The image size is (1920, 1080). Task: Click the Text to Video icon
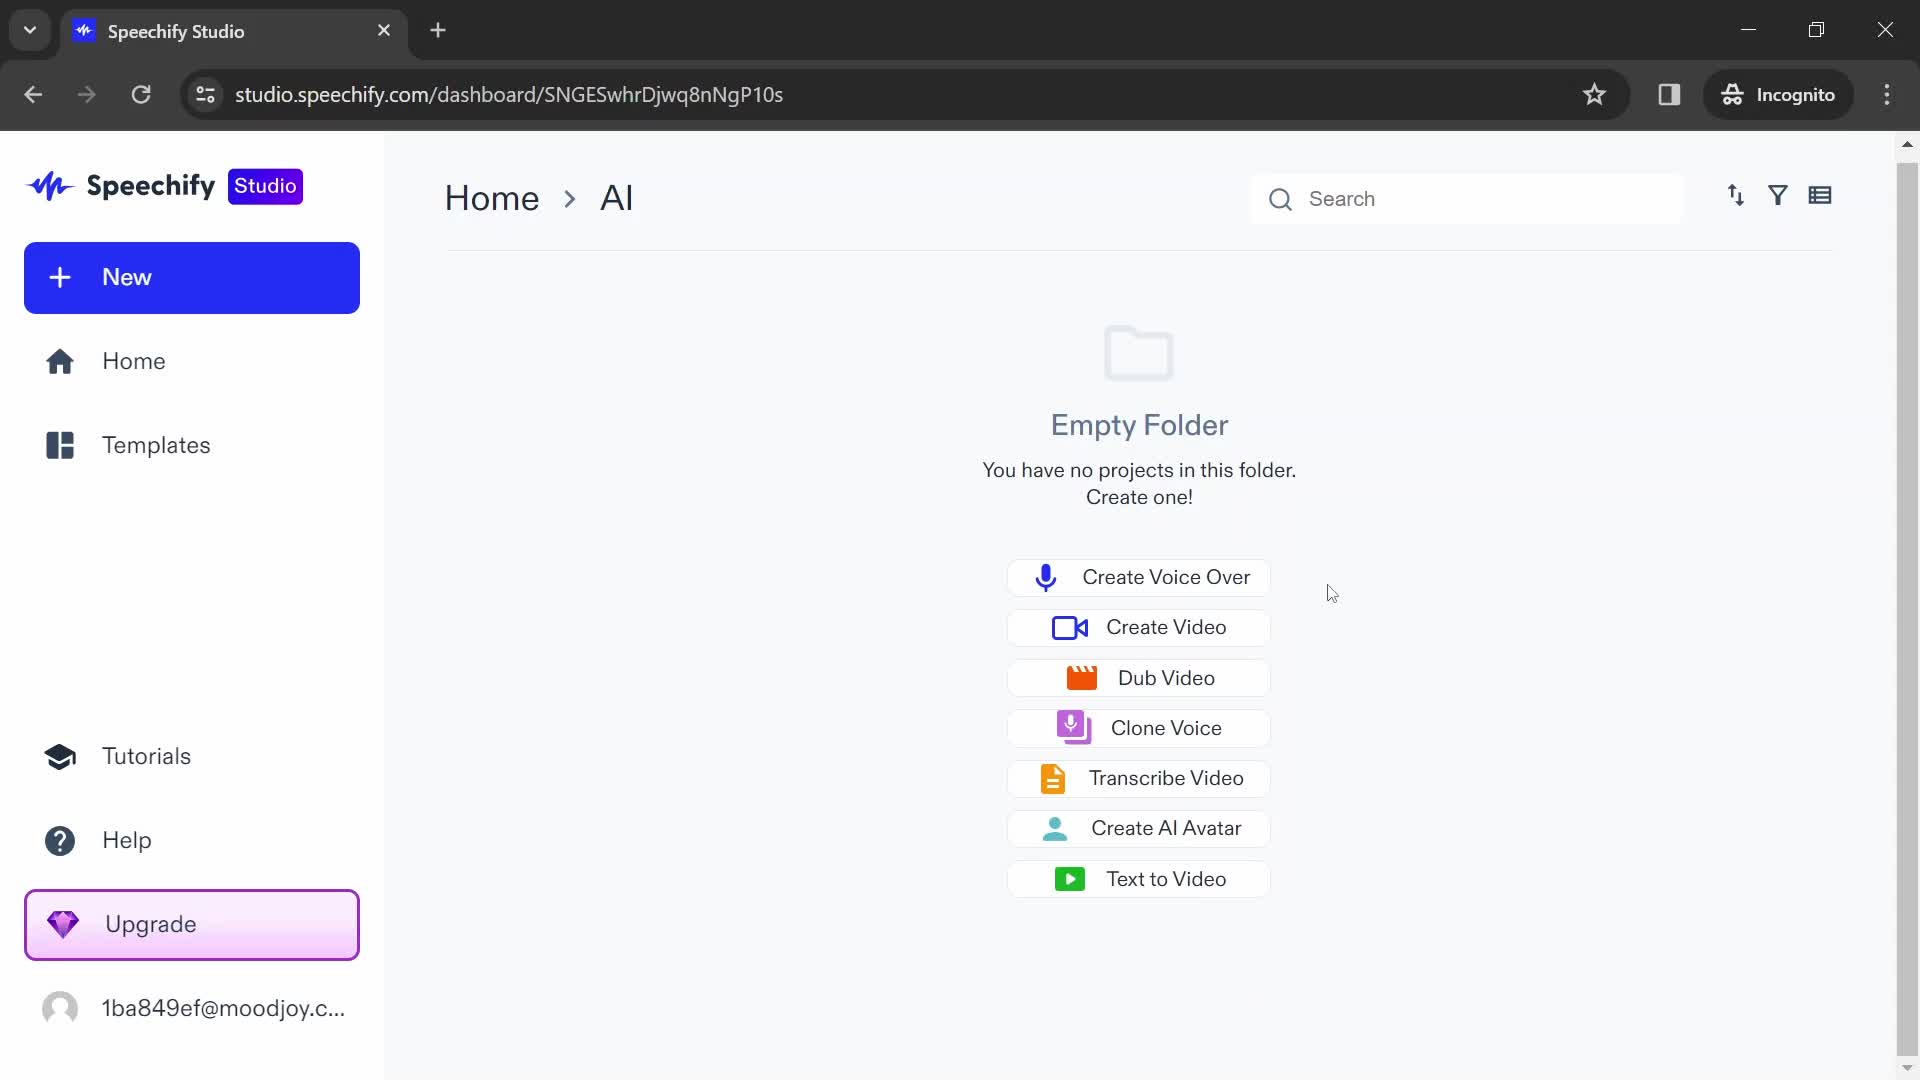[x=1069, y=878]
